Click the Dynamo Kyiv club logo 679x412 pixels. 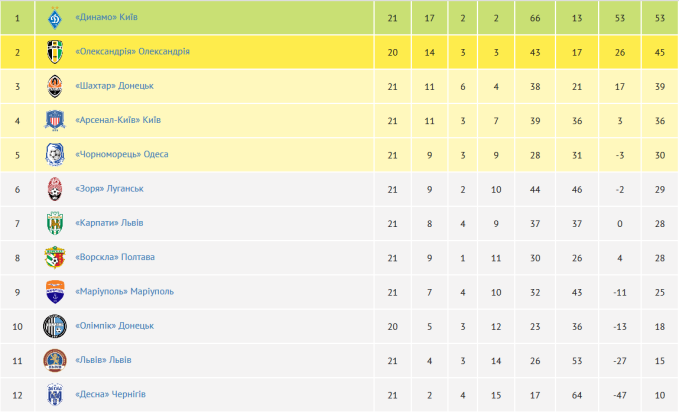(x=54, y=17)
